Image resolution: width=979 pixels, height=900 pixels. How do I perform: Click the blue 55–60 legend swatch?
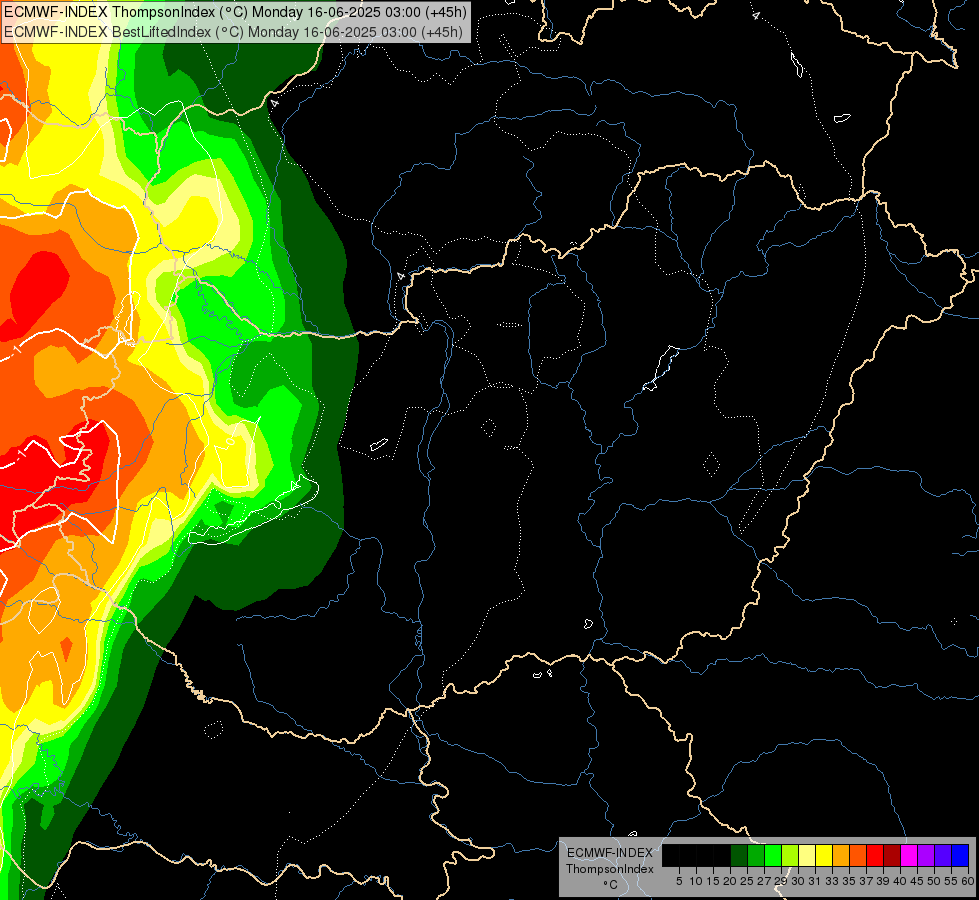[x=960, y=855]
